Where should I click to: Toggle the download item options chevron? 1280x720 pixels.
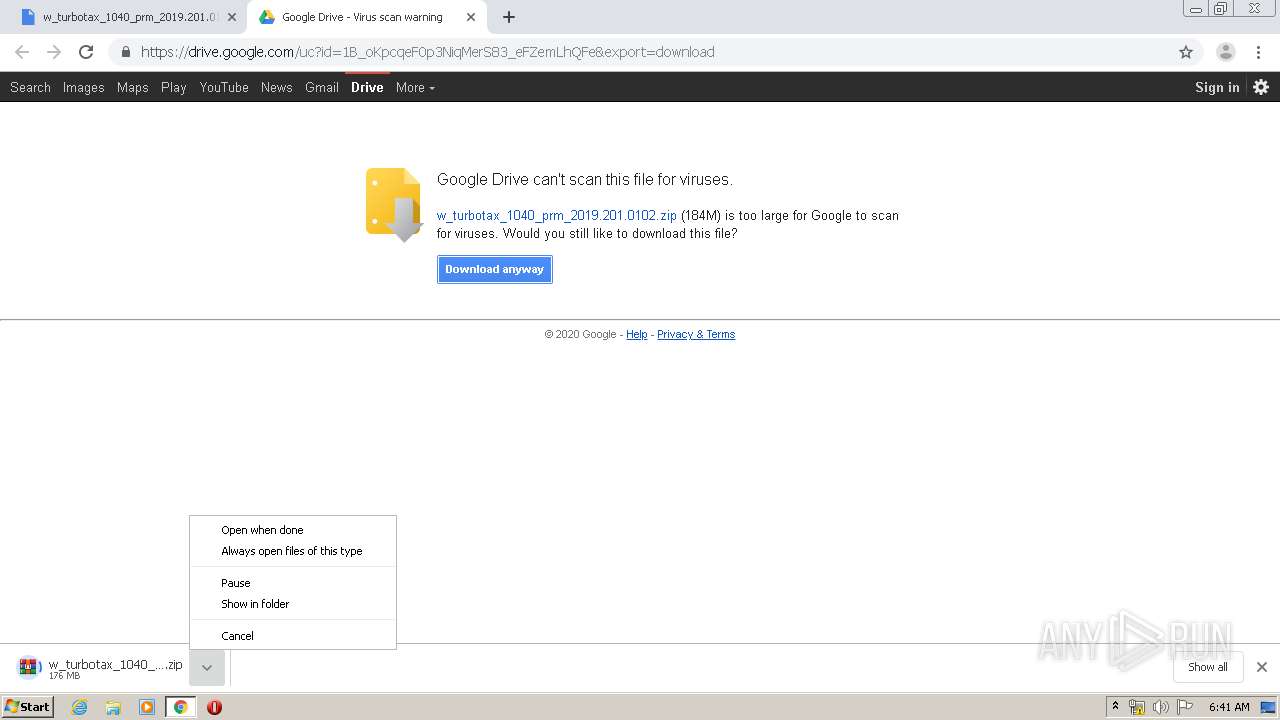(x=206, y=667)
